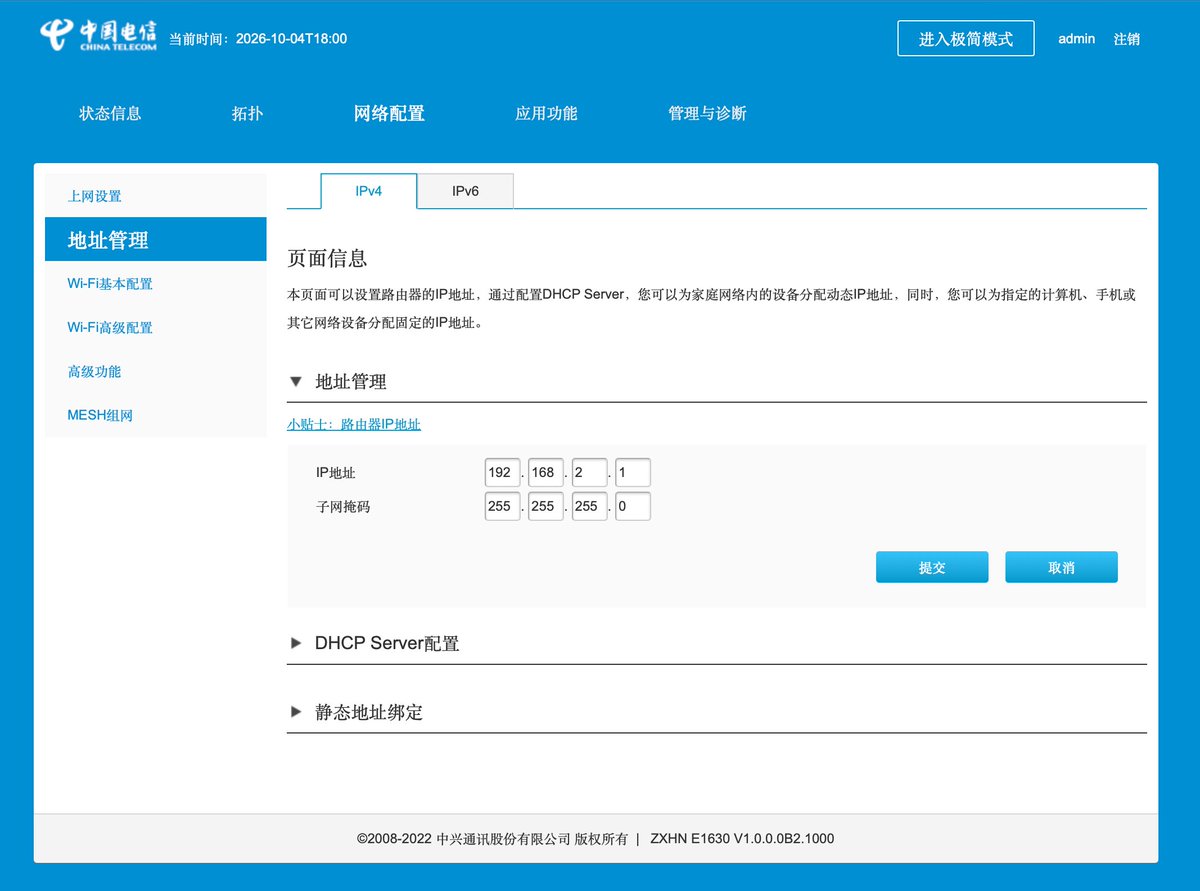1200x891 pixels.
Task: Switch to the IPv4 tab
Action: pos(369,191)
